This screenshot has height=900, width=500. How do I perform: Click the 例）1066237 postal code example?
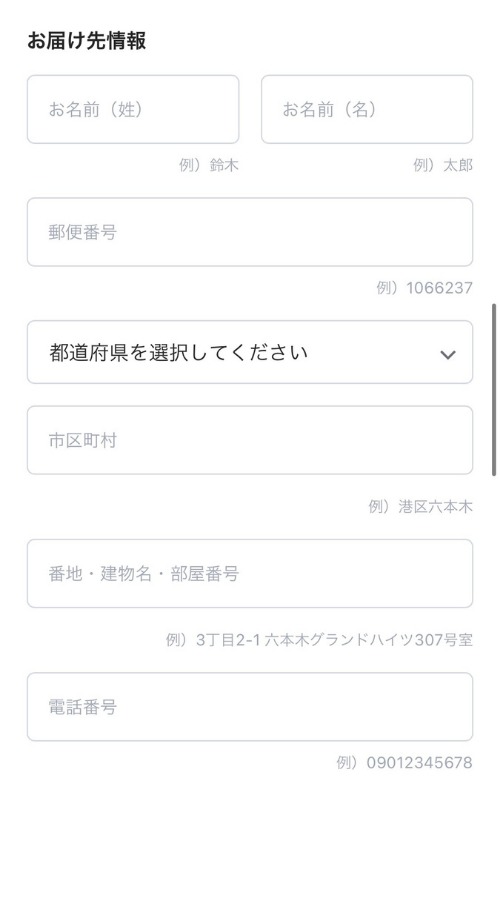point(424,288)
